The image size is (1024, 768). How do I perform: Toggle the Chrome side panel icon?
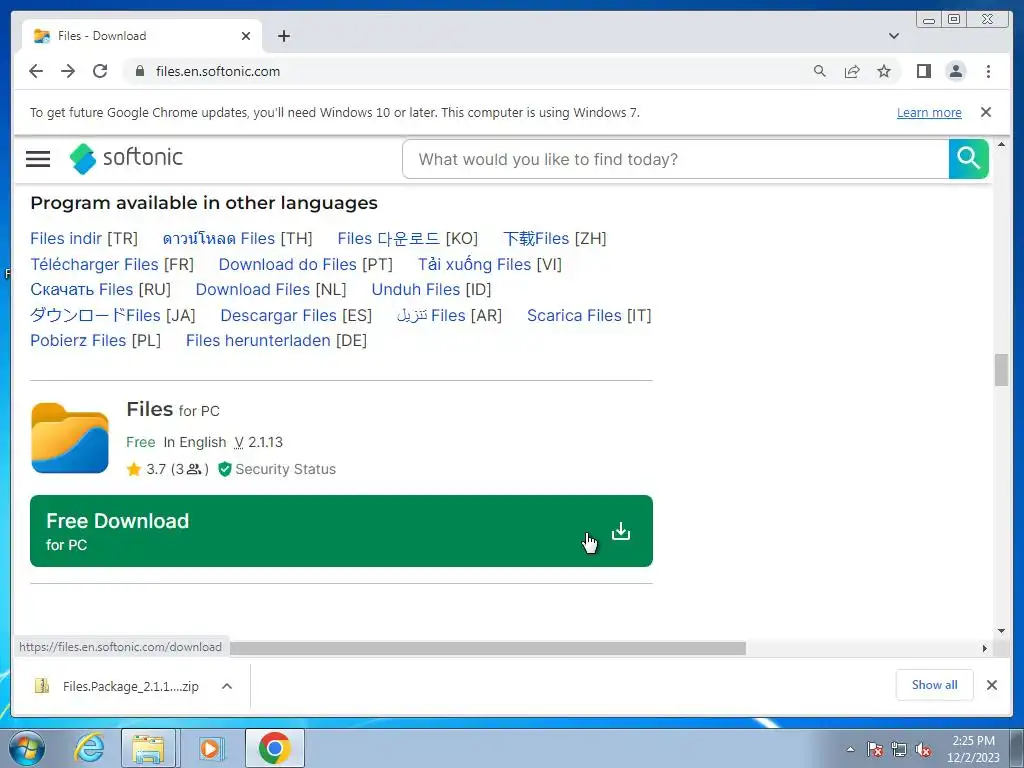[x=923, y=71]
